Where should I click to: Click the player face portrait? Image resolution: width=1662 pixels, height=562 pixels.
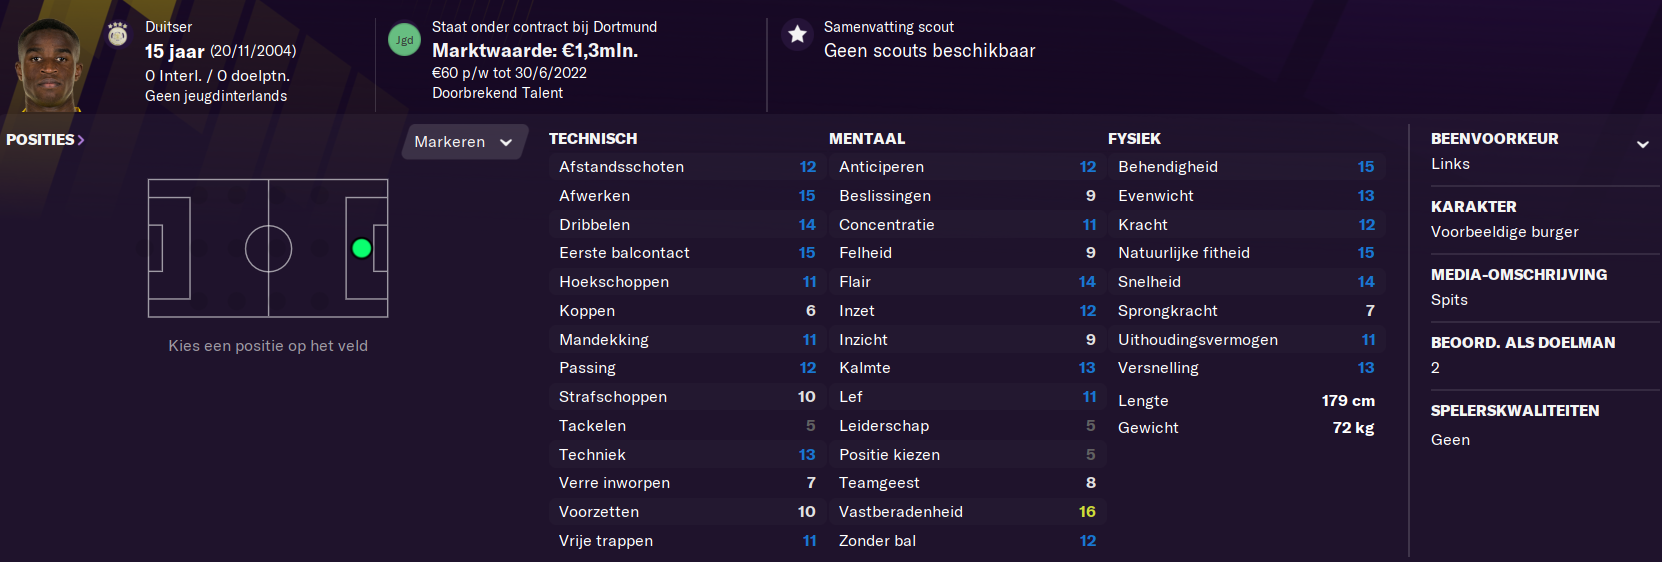click(48, 65)
